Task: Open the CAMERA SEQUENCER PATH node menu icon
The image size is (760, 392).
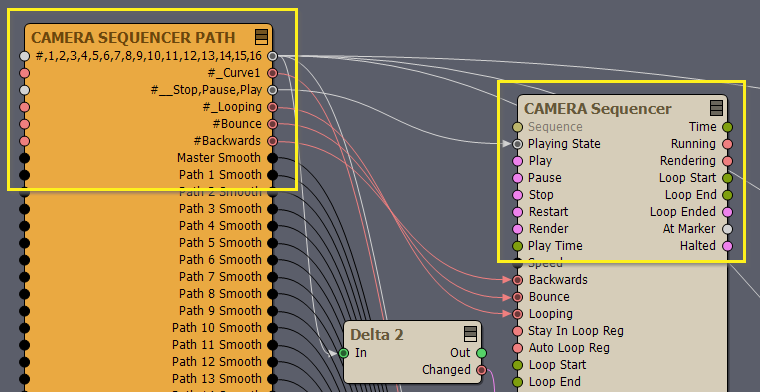Action: [x=261, y=37]
